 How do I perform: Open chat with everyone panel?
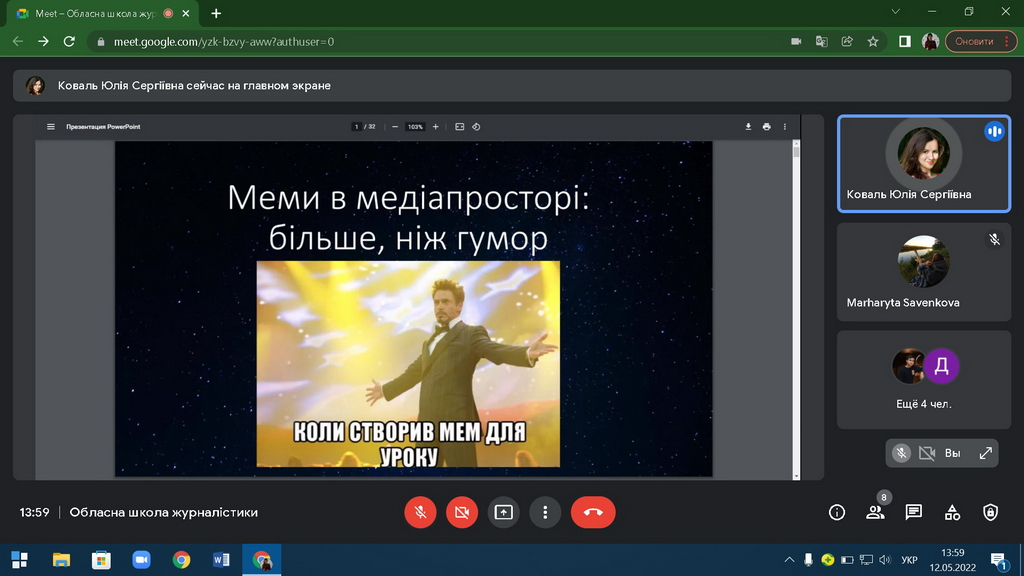click(x=914, y=513)
